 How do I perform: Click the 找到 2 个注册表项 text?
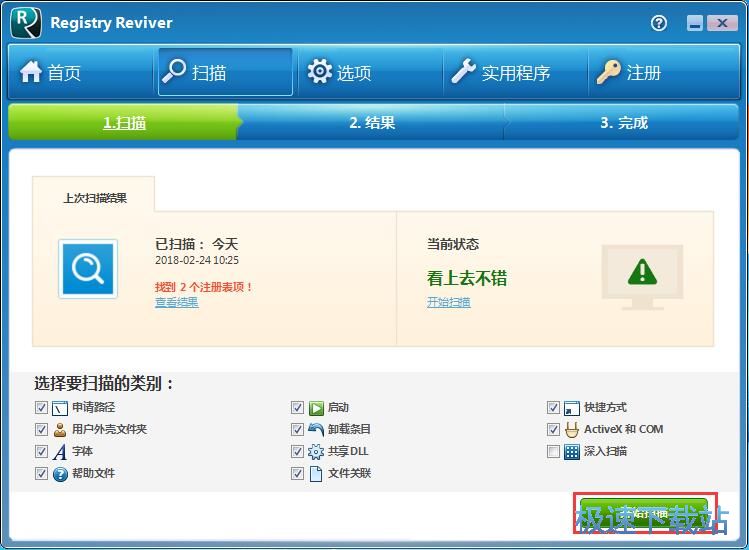(204, 287)
